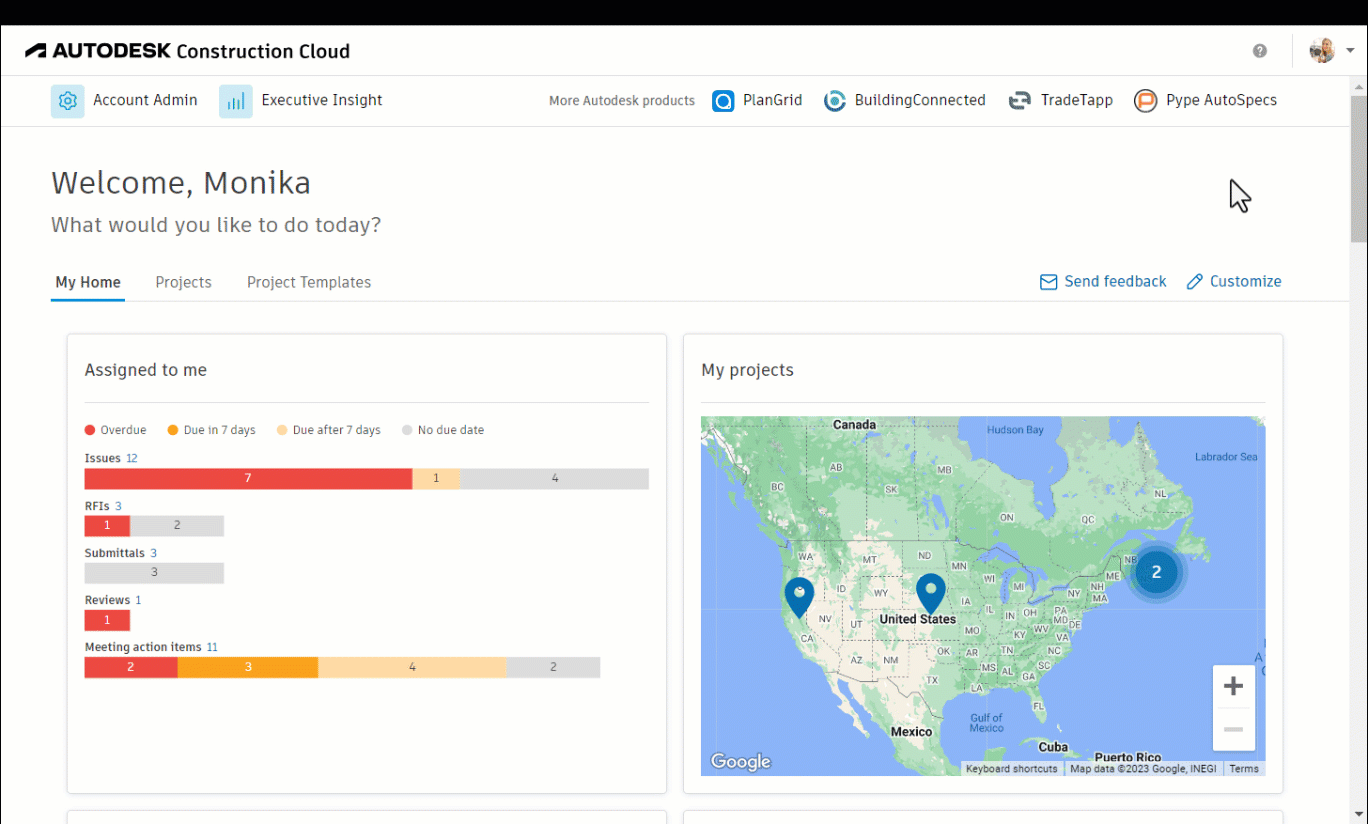Launch TradeTapp via its icon
1368x824 pixels.
coord(1020,101)
